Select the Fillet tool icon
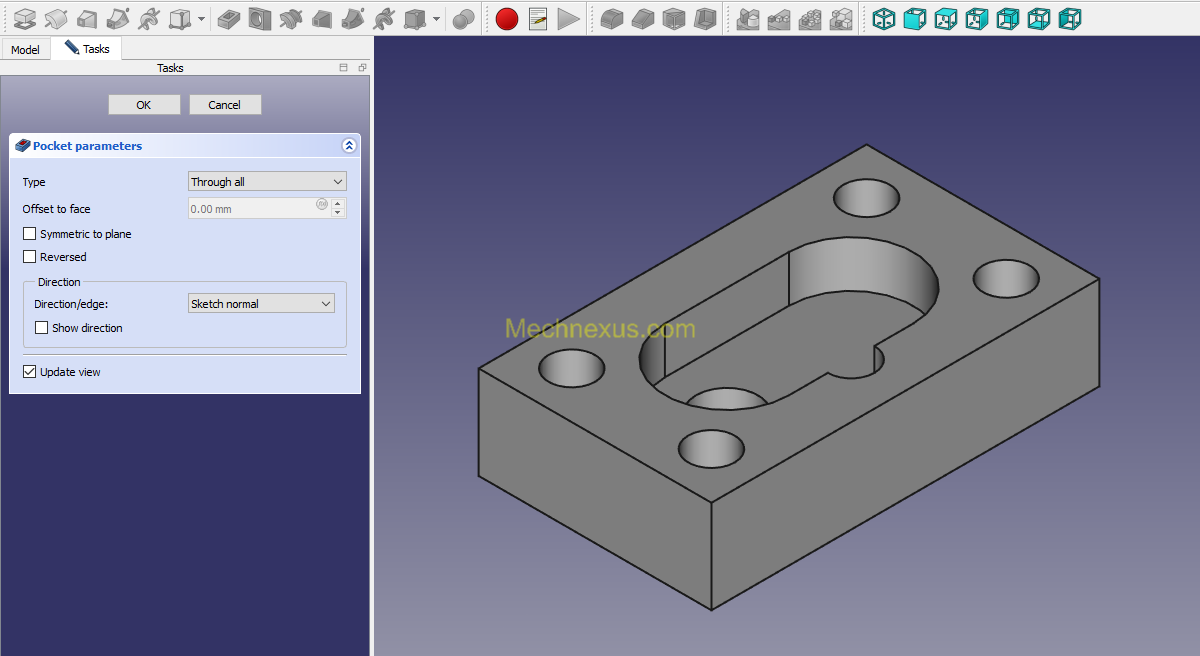This screenshot has height=656, width=1200. (612, 18)
